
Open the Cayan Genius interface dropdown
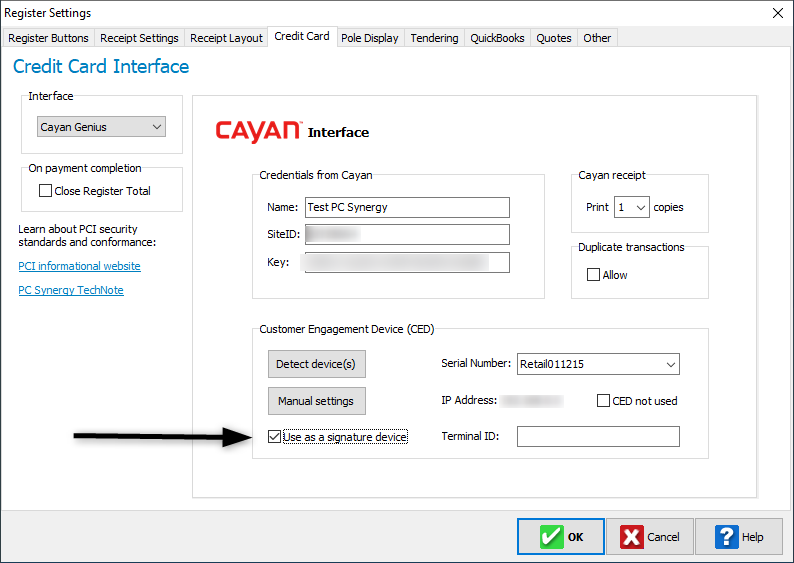(101, 127)
